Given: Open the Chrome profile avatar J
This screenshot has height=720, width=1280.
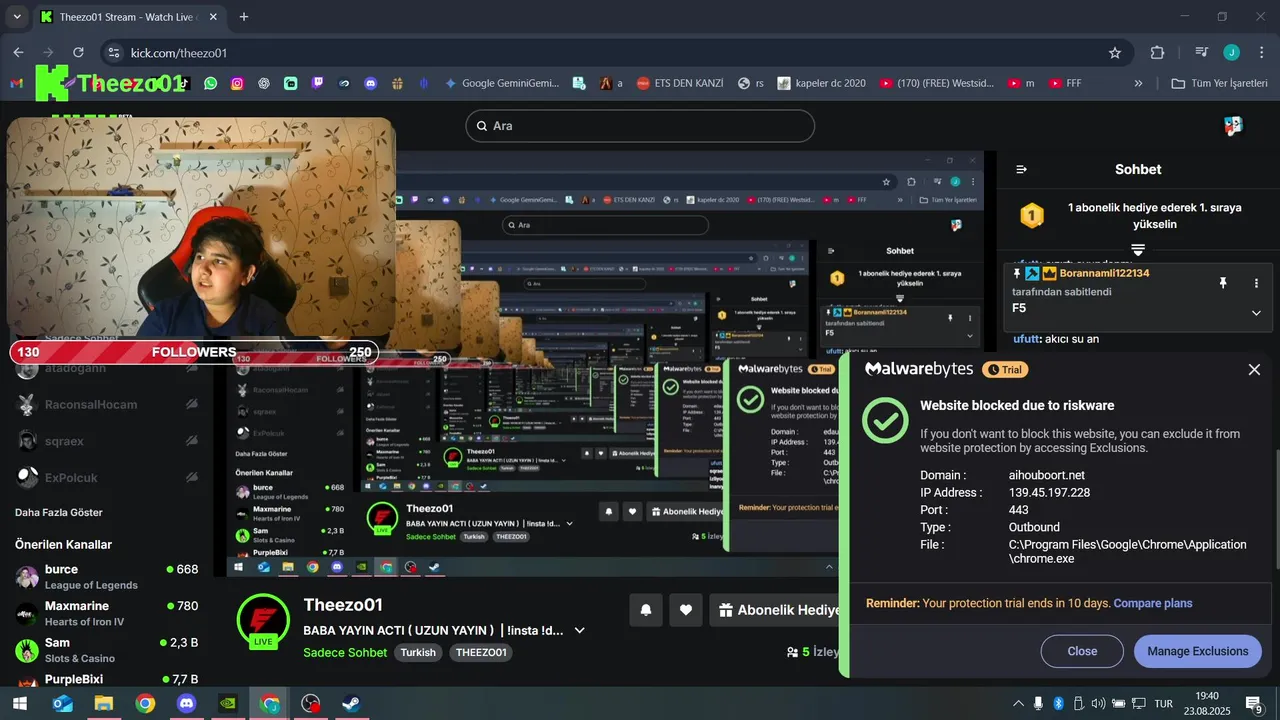Looking at the screenshot, I should click(1231, 53).
